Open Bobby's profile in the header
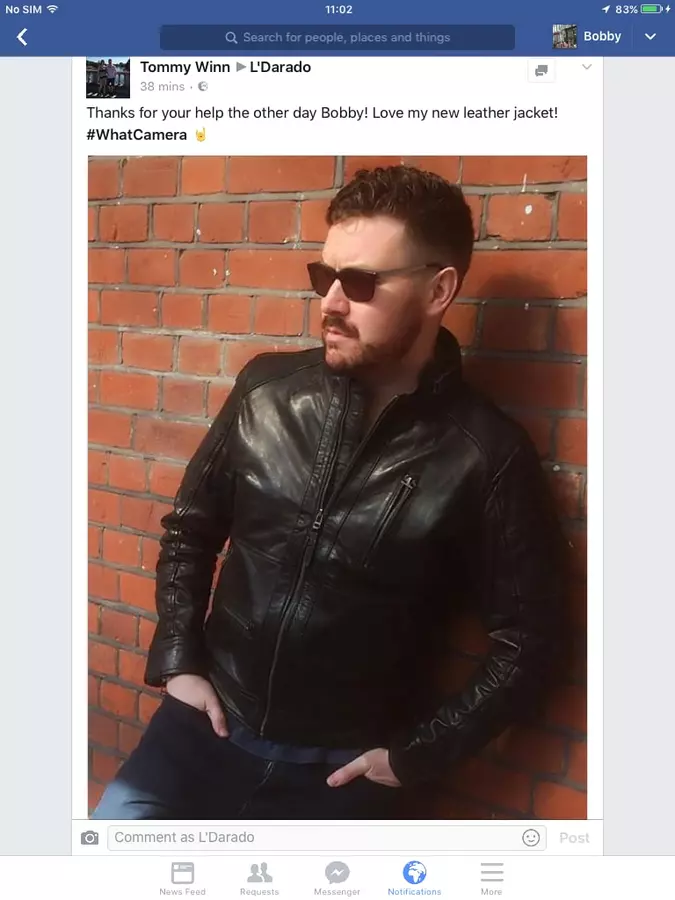Image resolution: width=675 pixels, height=900 pixels. click(587, 36)
